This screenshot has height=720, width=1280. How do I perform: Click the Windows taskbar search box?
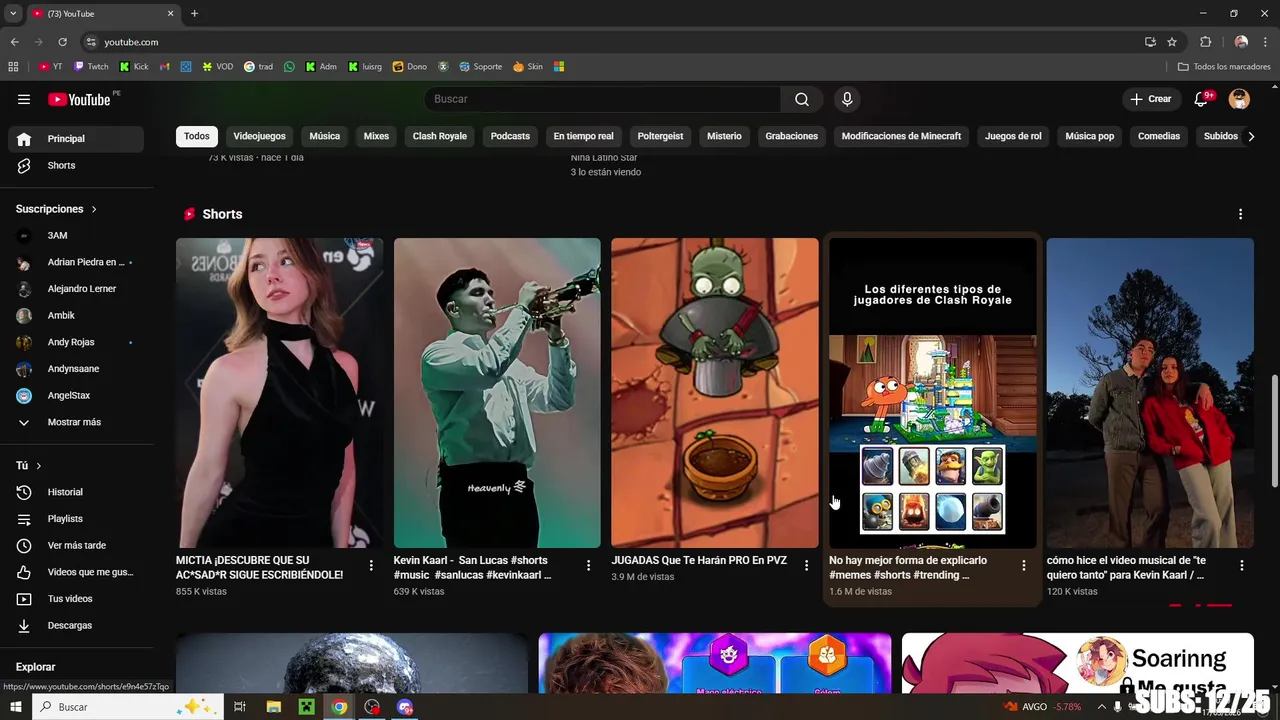tap(128, 707)
